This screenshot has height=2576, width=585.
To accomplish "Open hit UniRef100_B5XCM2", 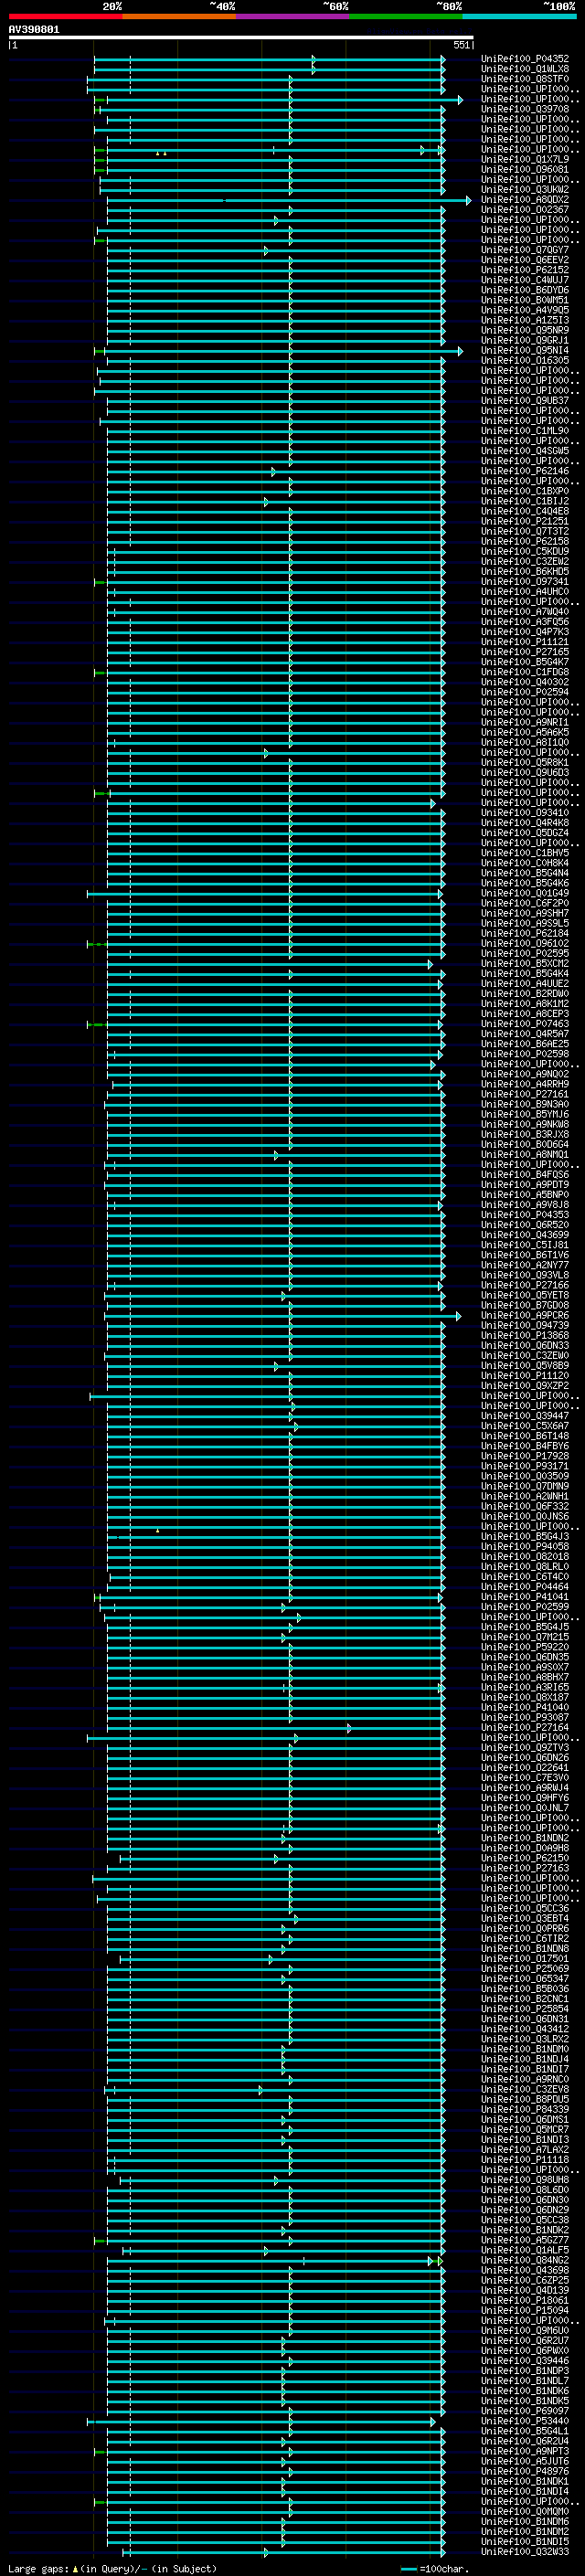I will pyautogui.click(x=525, y=964).
